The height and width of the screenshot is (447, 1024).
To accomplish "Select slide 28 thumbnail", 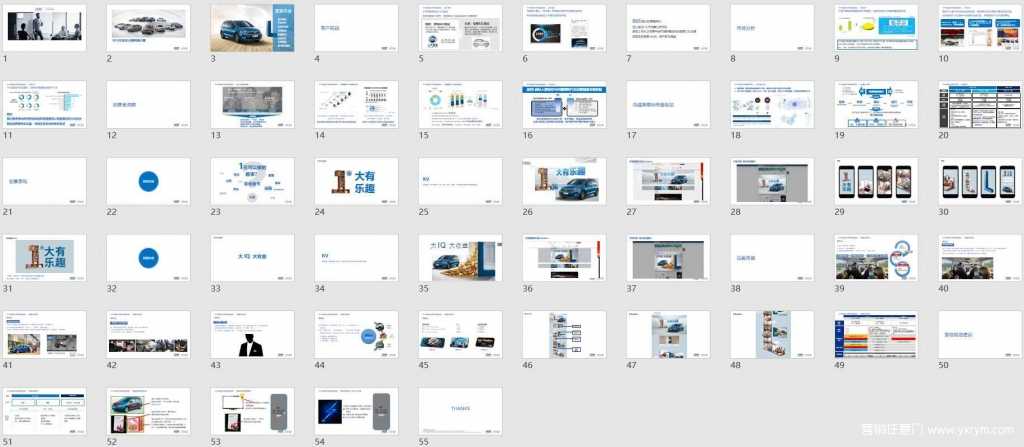I will [772, 181].
